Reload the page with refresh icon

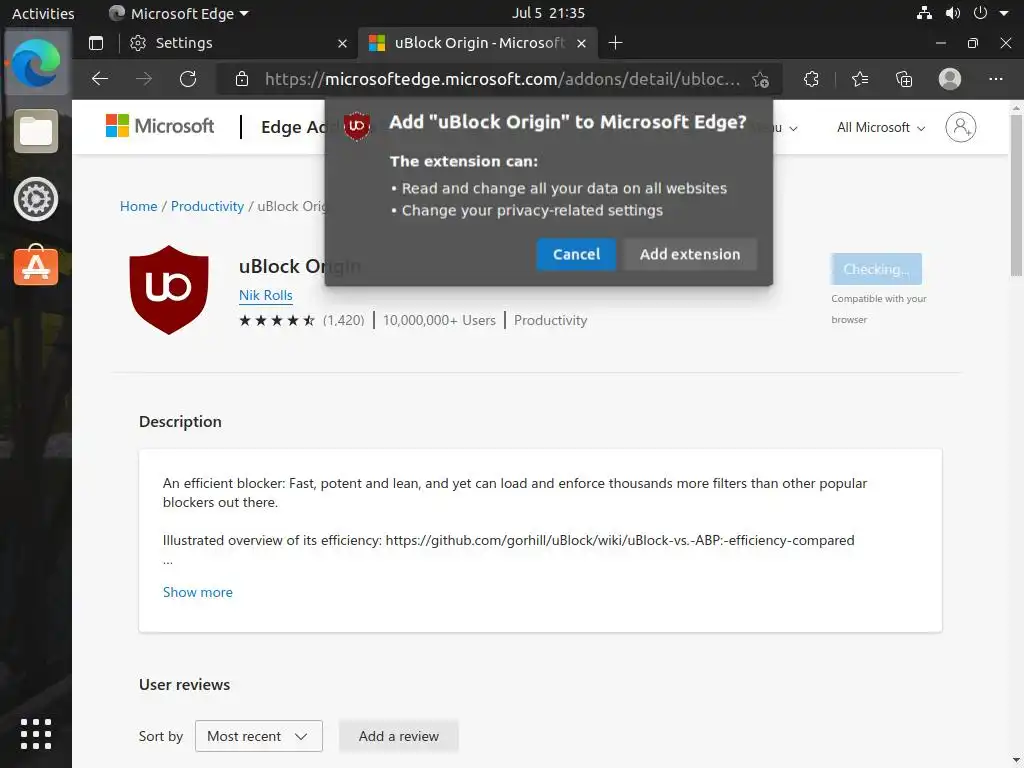(x=188, y=79)
